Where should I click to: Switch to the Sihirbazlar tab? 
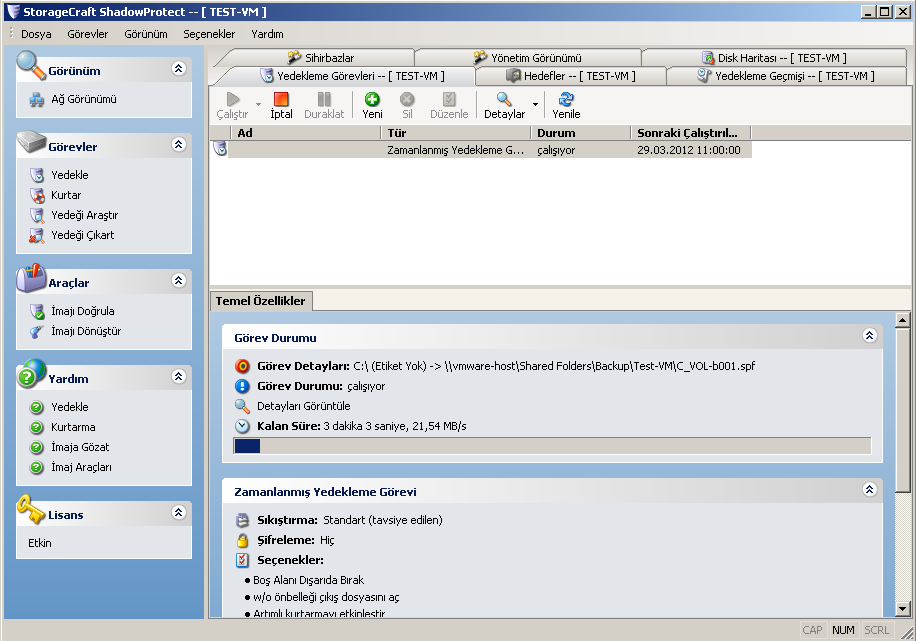[x=321, y=57]
